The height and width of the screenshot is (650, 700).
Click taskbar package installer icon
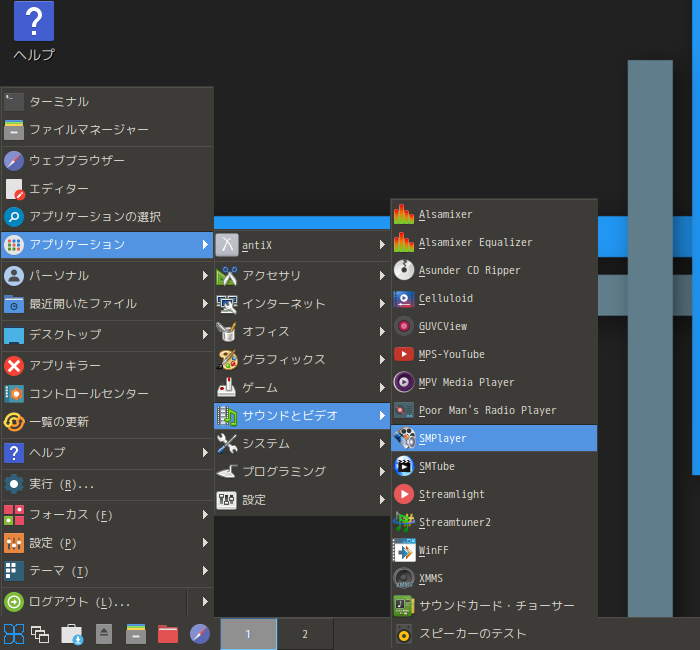pyautogui.click(x=72, y=634)
